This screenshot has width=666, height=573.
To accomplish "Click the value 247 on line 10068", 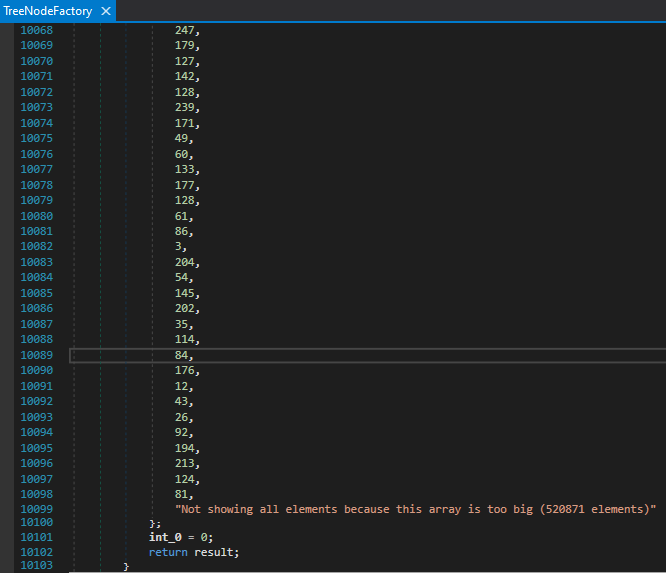I will (184, 30).
